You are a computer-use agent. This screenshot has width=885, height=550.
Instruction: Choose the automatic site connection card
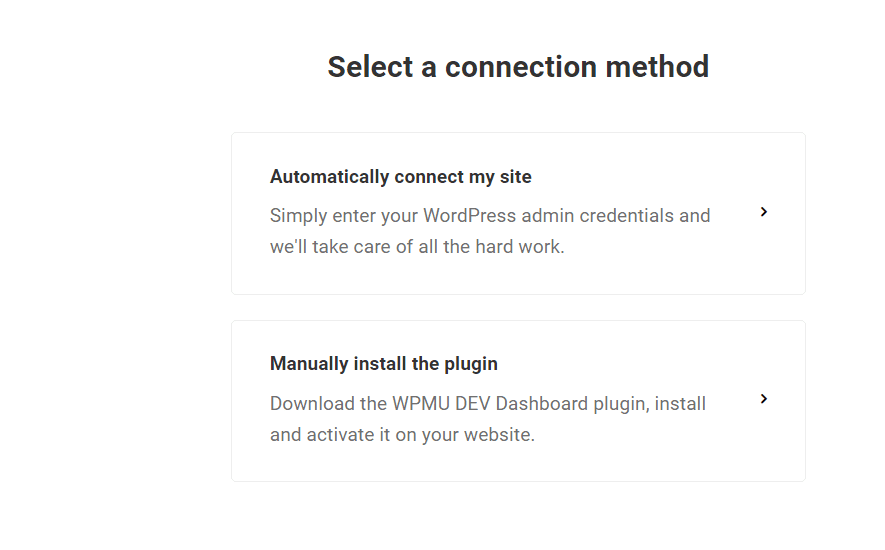[518, 213]
